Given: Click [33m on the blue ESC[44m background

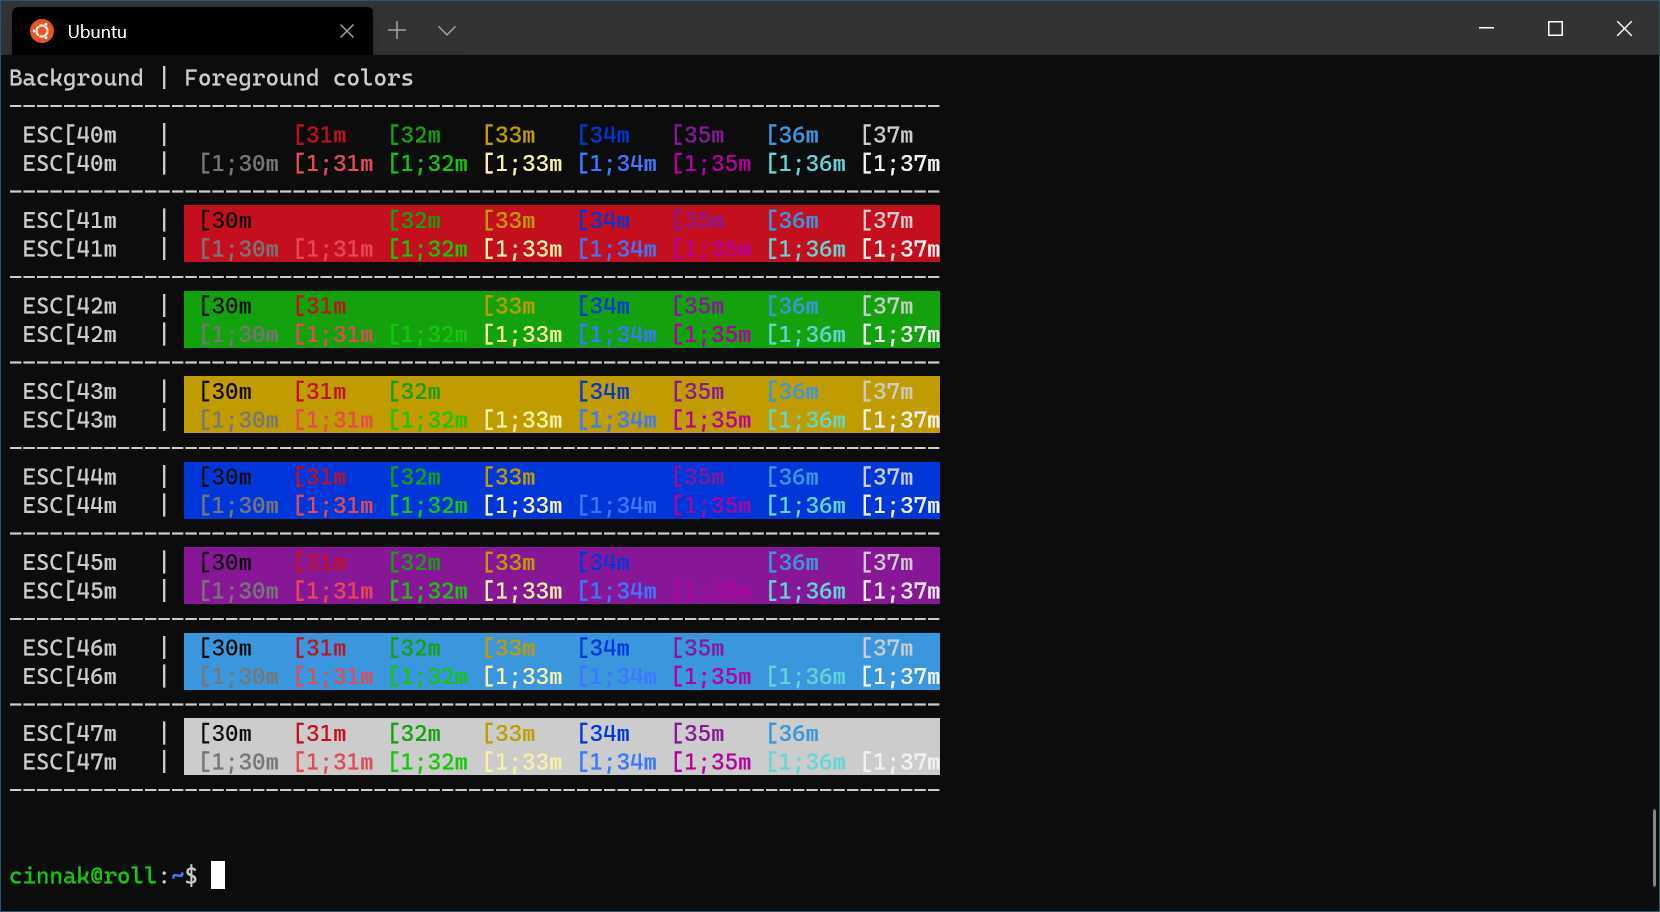Looking at the screenshot, I should point(509,477).
